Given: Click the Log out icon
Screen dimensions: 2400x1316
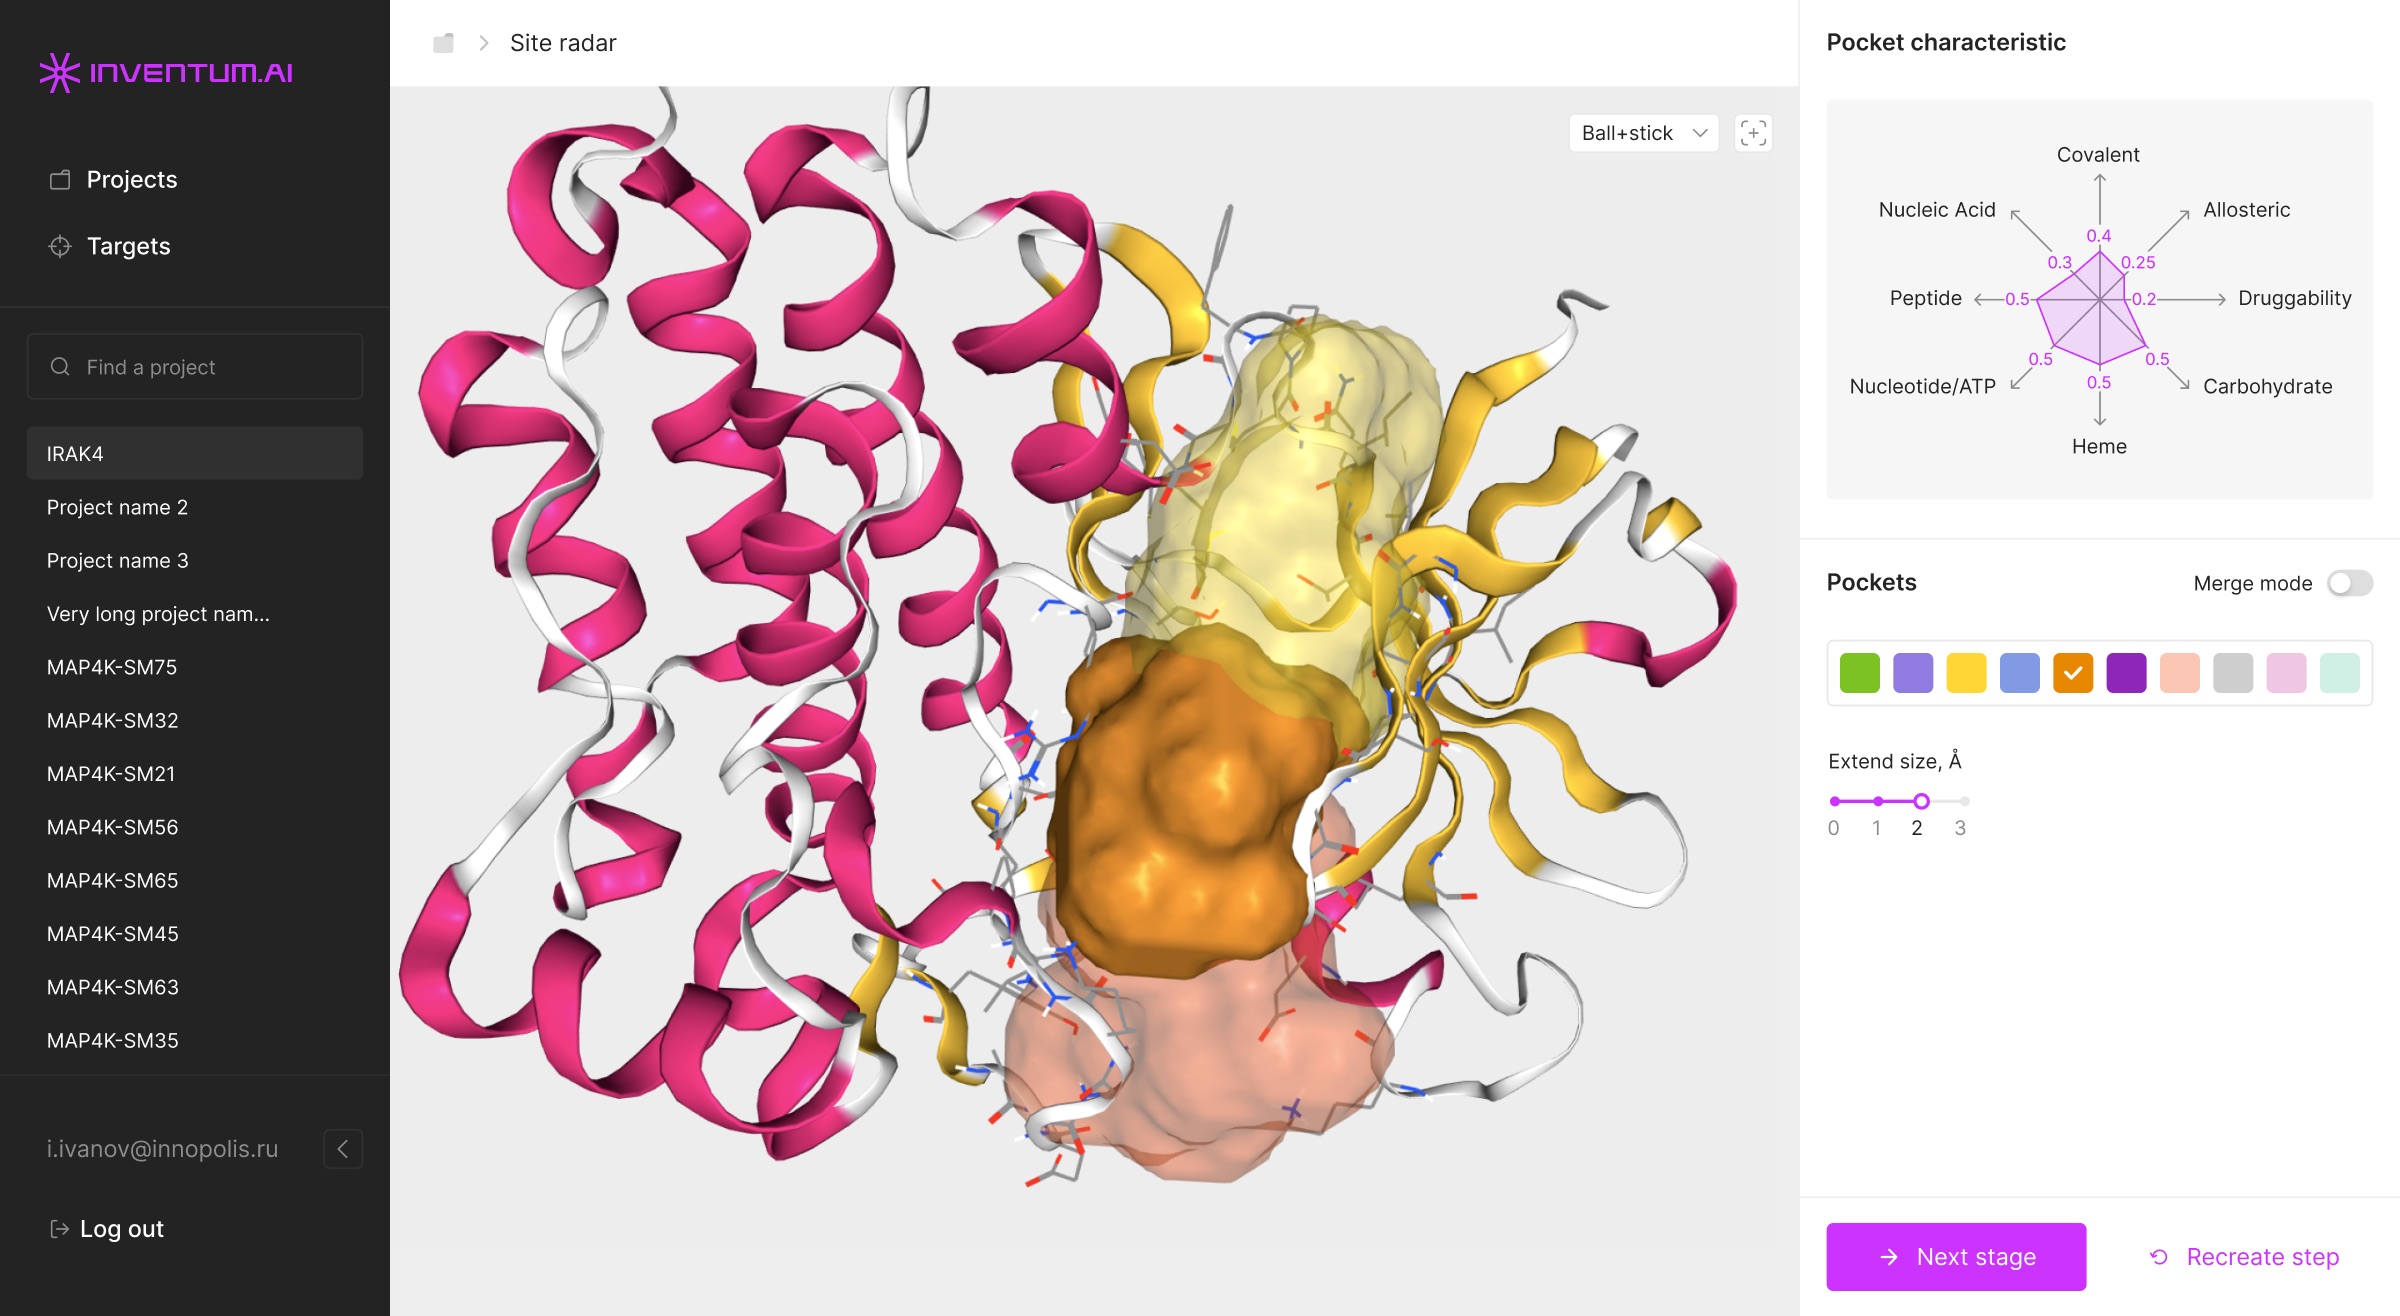Looking at the screenshot, I should [59, 1229].
